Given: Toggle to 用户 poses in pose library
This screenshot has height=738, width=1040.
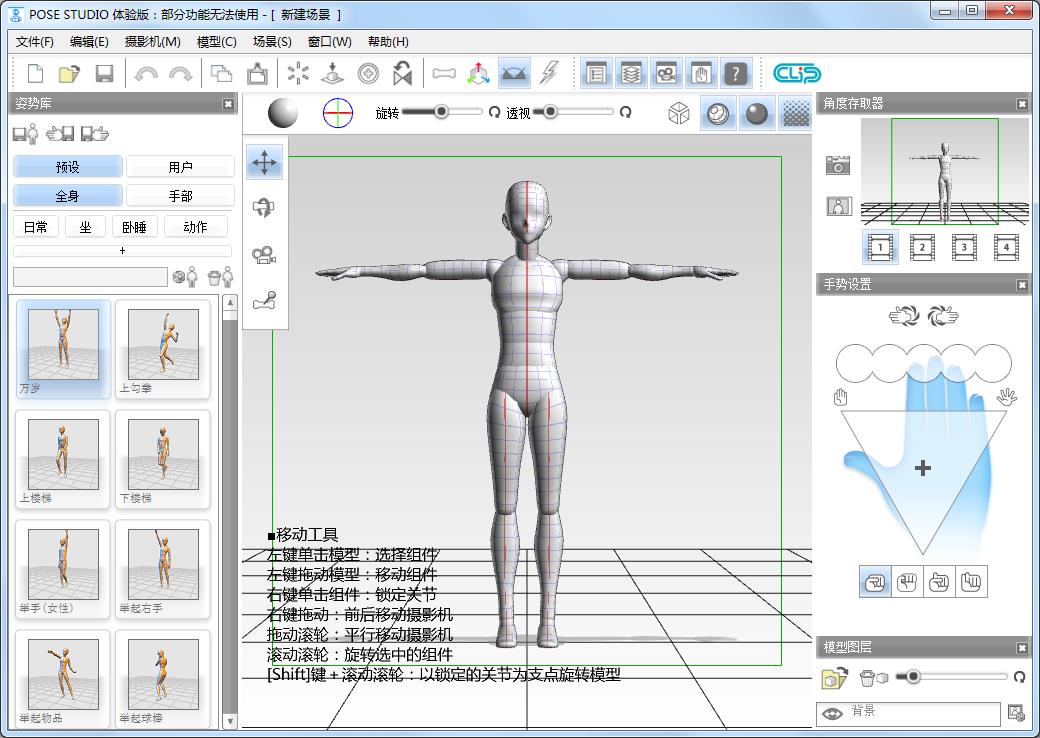Looking at the screenshot, I should (x=180, y=165).
